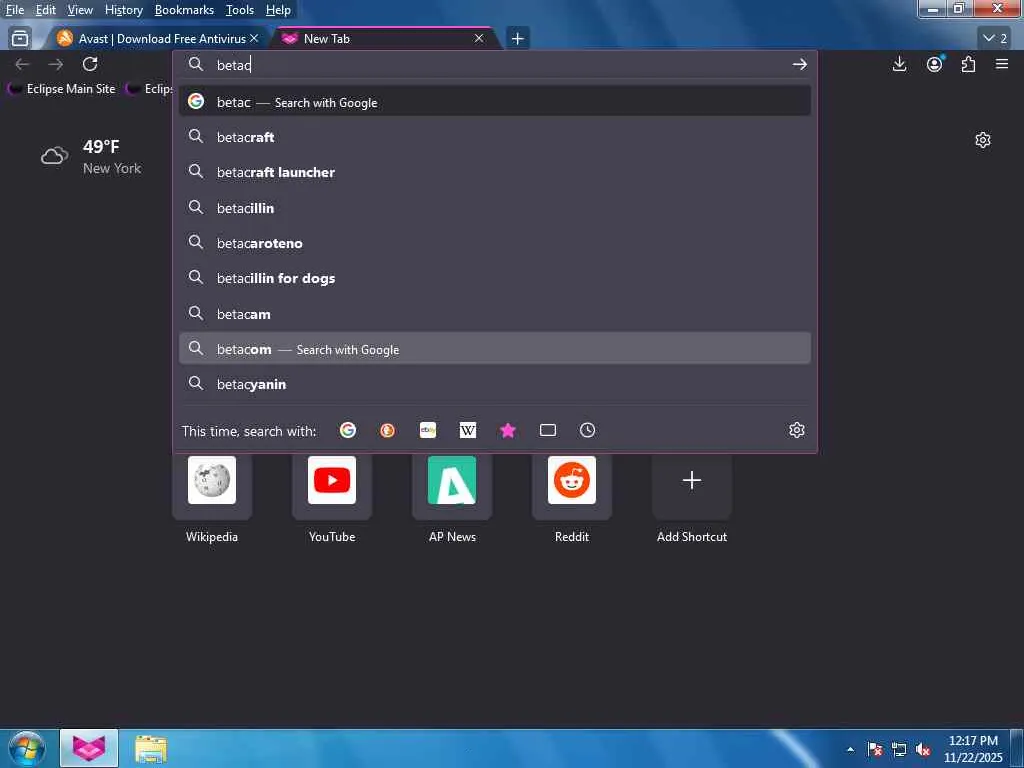Viewport: 1024px width, 768px height.
Task: Select 'betac — Search with Google' suggestion
Action: 494,102
